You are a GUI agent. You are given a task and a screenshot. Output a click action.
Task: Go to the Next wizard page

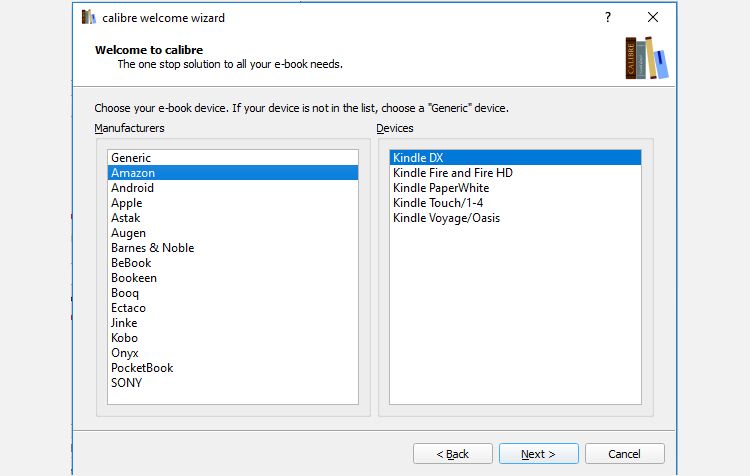[539, 454]
